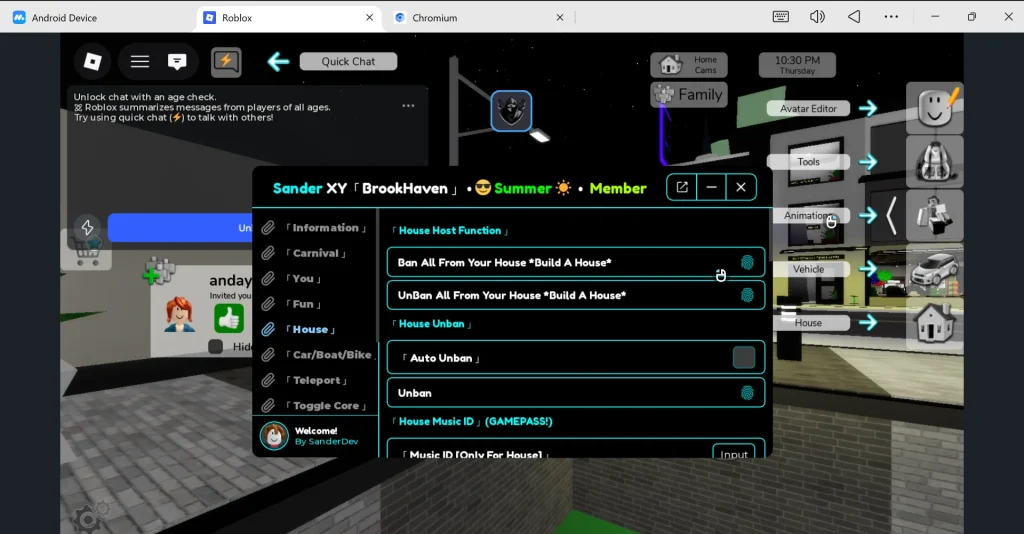Click the Unban button
Viewport: 1024px width, 534px height.
575,393
